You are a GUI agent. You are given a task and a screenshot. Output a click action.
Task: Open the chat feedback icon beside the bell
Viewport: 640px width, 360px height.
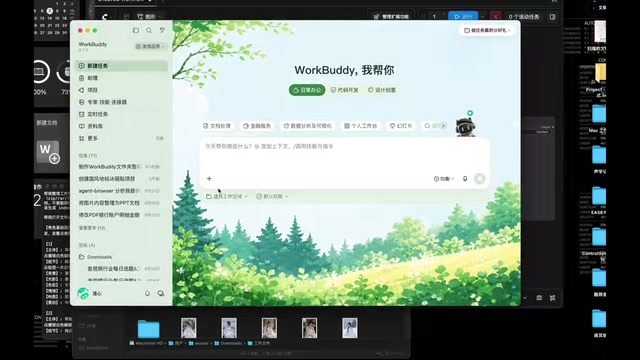point(161,293)
